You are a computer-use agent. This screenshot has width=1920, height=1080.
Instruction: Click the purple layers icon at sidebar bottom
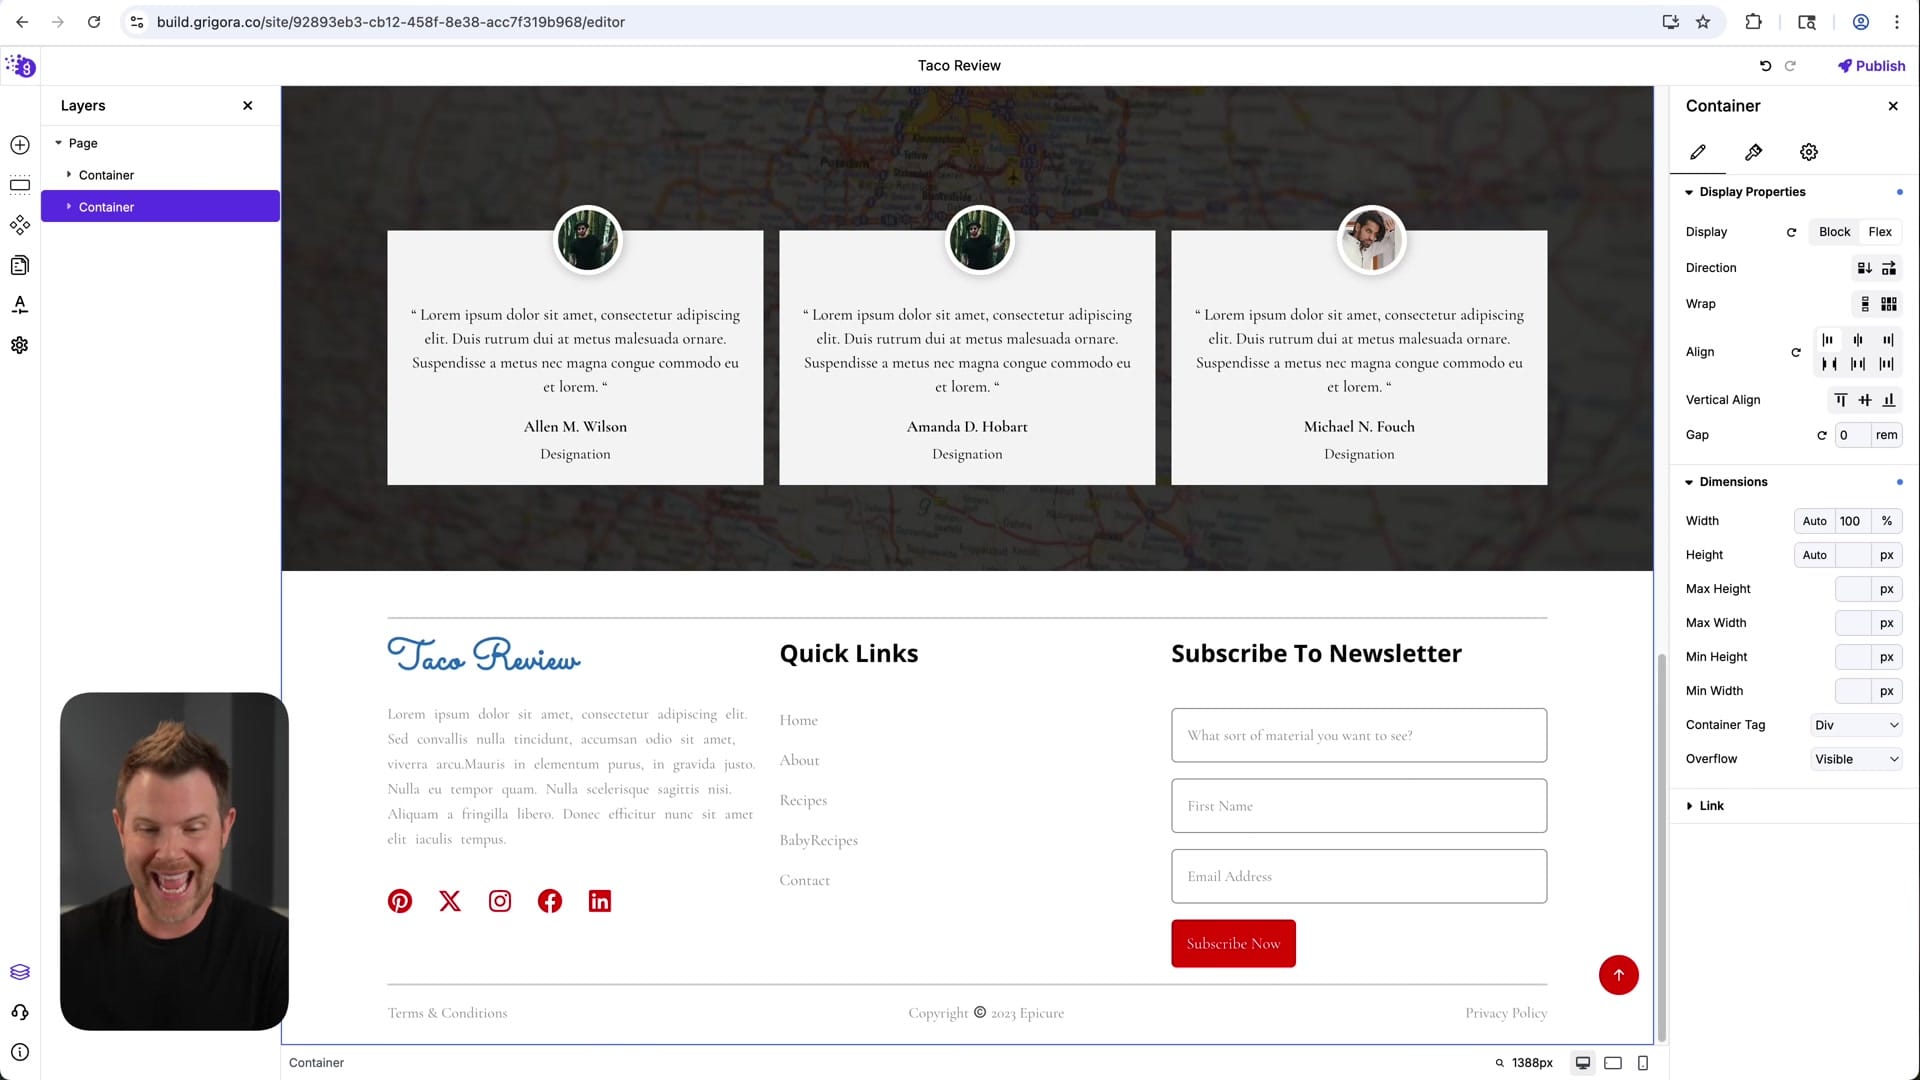click(20, 972)
